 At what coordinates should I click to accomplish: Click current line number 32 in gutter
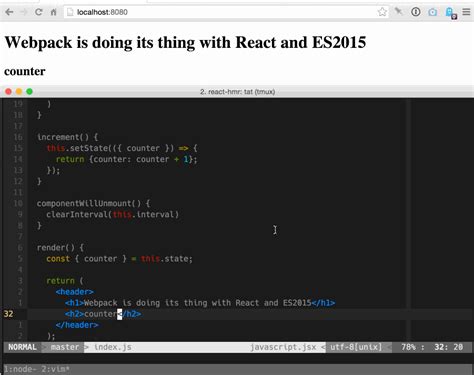point(9,314)
